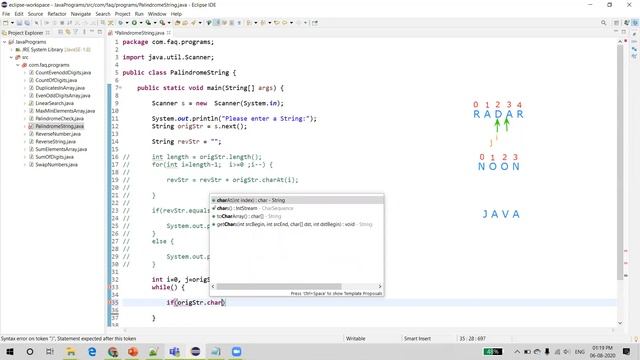Open the Project Explorer view menu

point(84,32)
